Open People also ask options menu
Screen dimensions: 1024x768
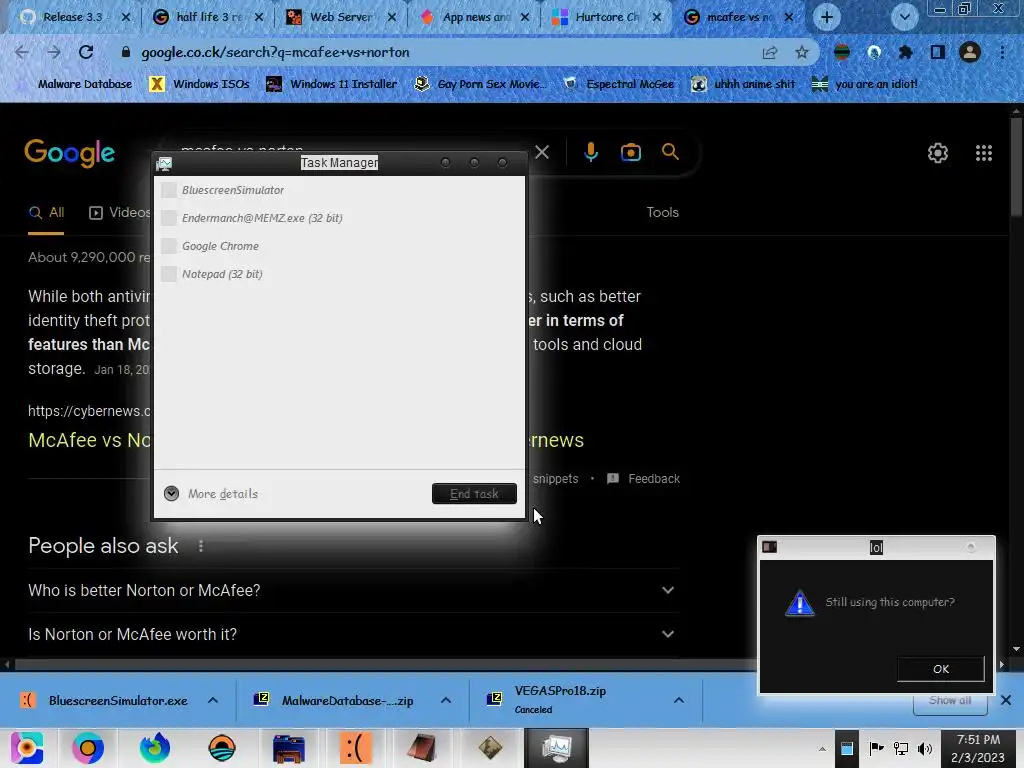[x=201, y=546]
